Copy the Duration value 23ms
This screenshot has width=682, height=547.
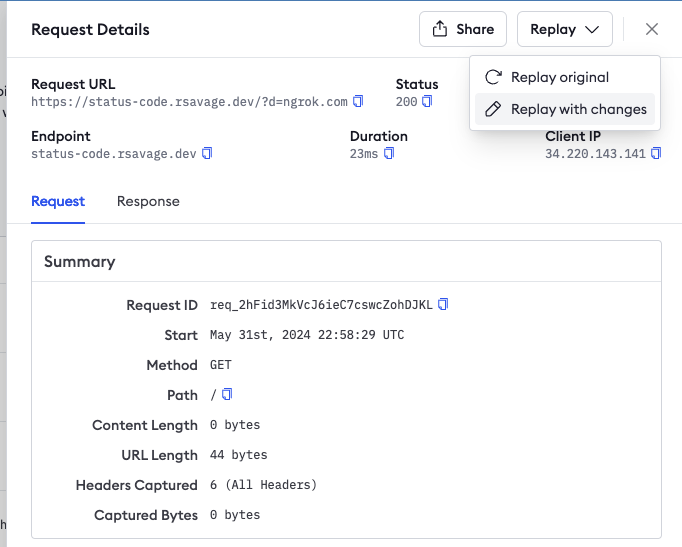pos(389,154)
